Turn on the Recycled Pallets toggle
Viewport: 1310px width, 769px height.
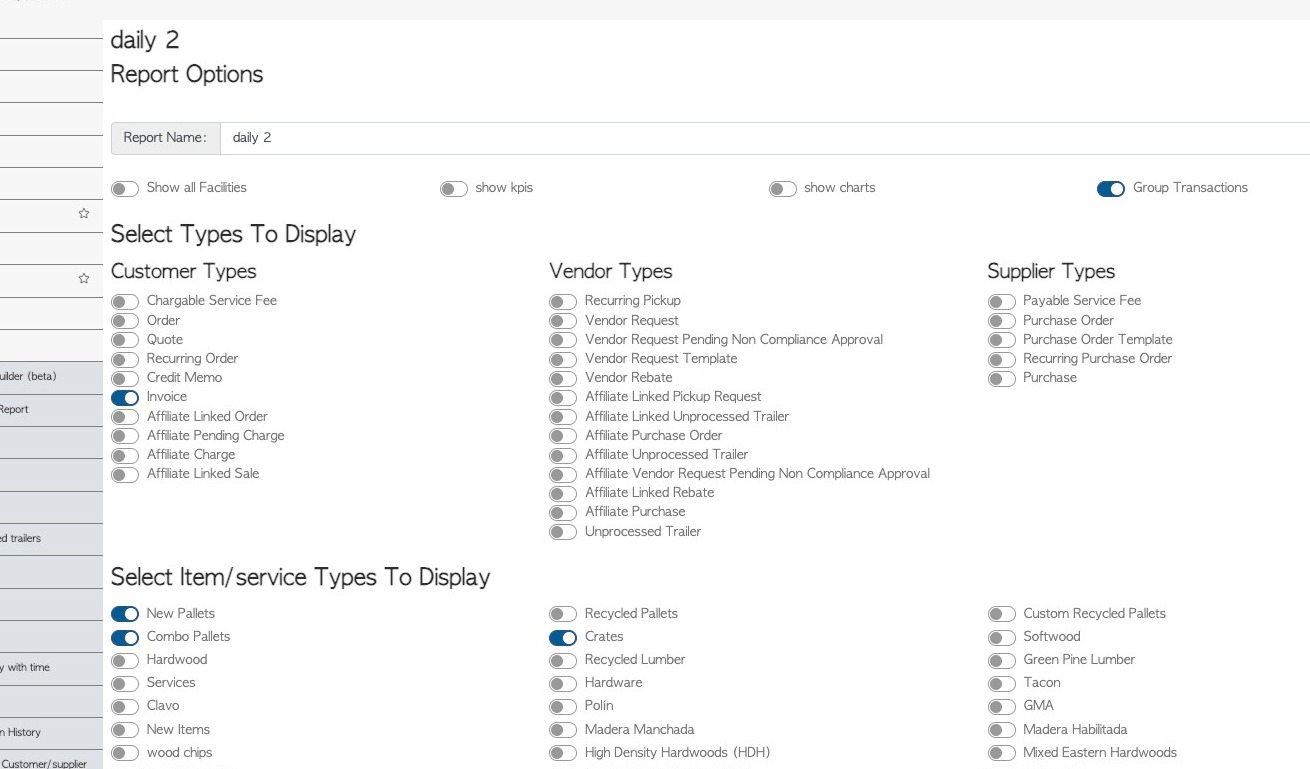[x=563, y=614]
